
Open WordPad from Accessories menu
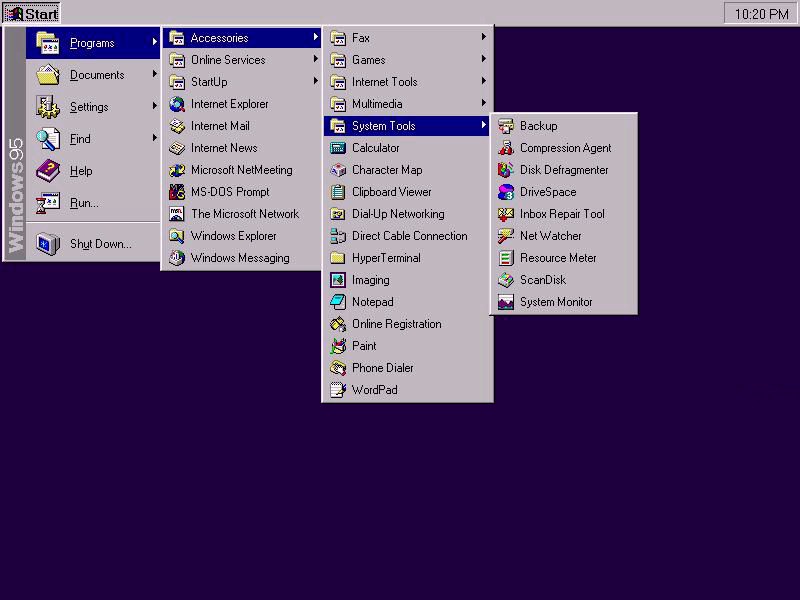[x=374, y=390]
